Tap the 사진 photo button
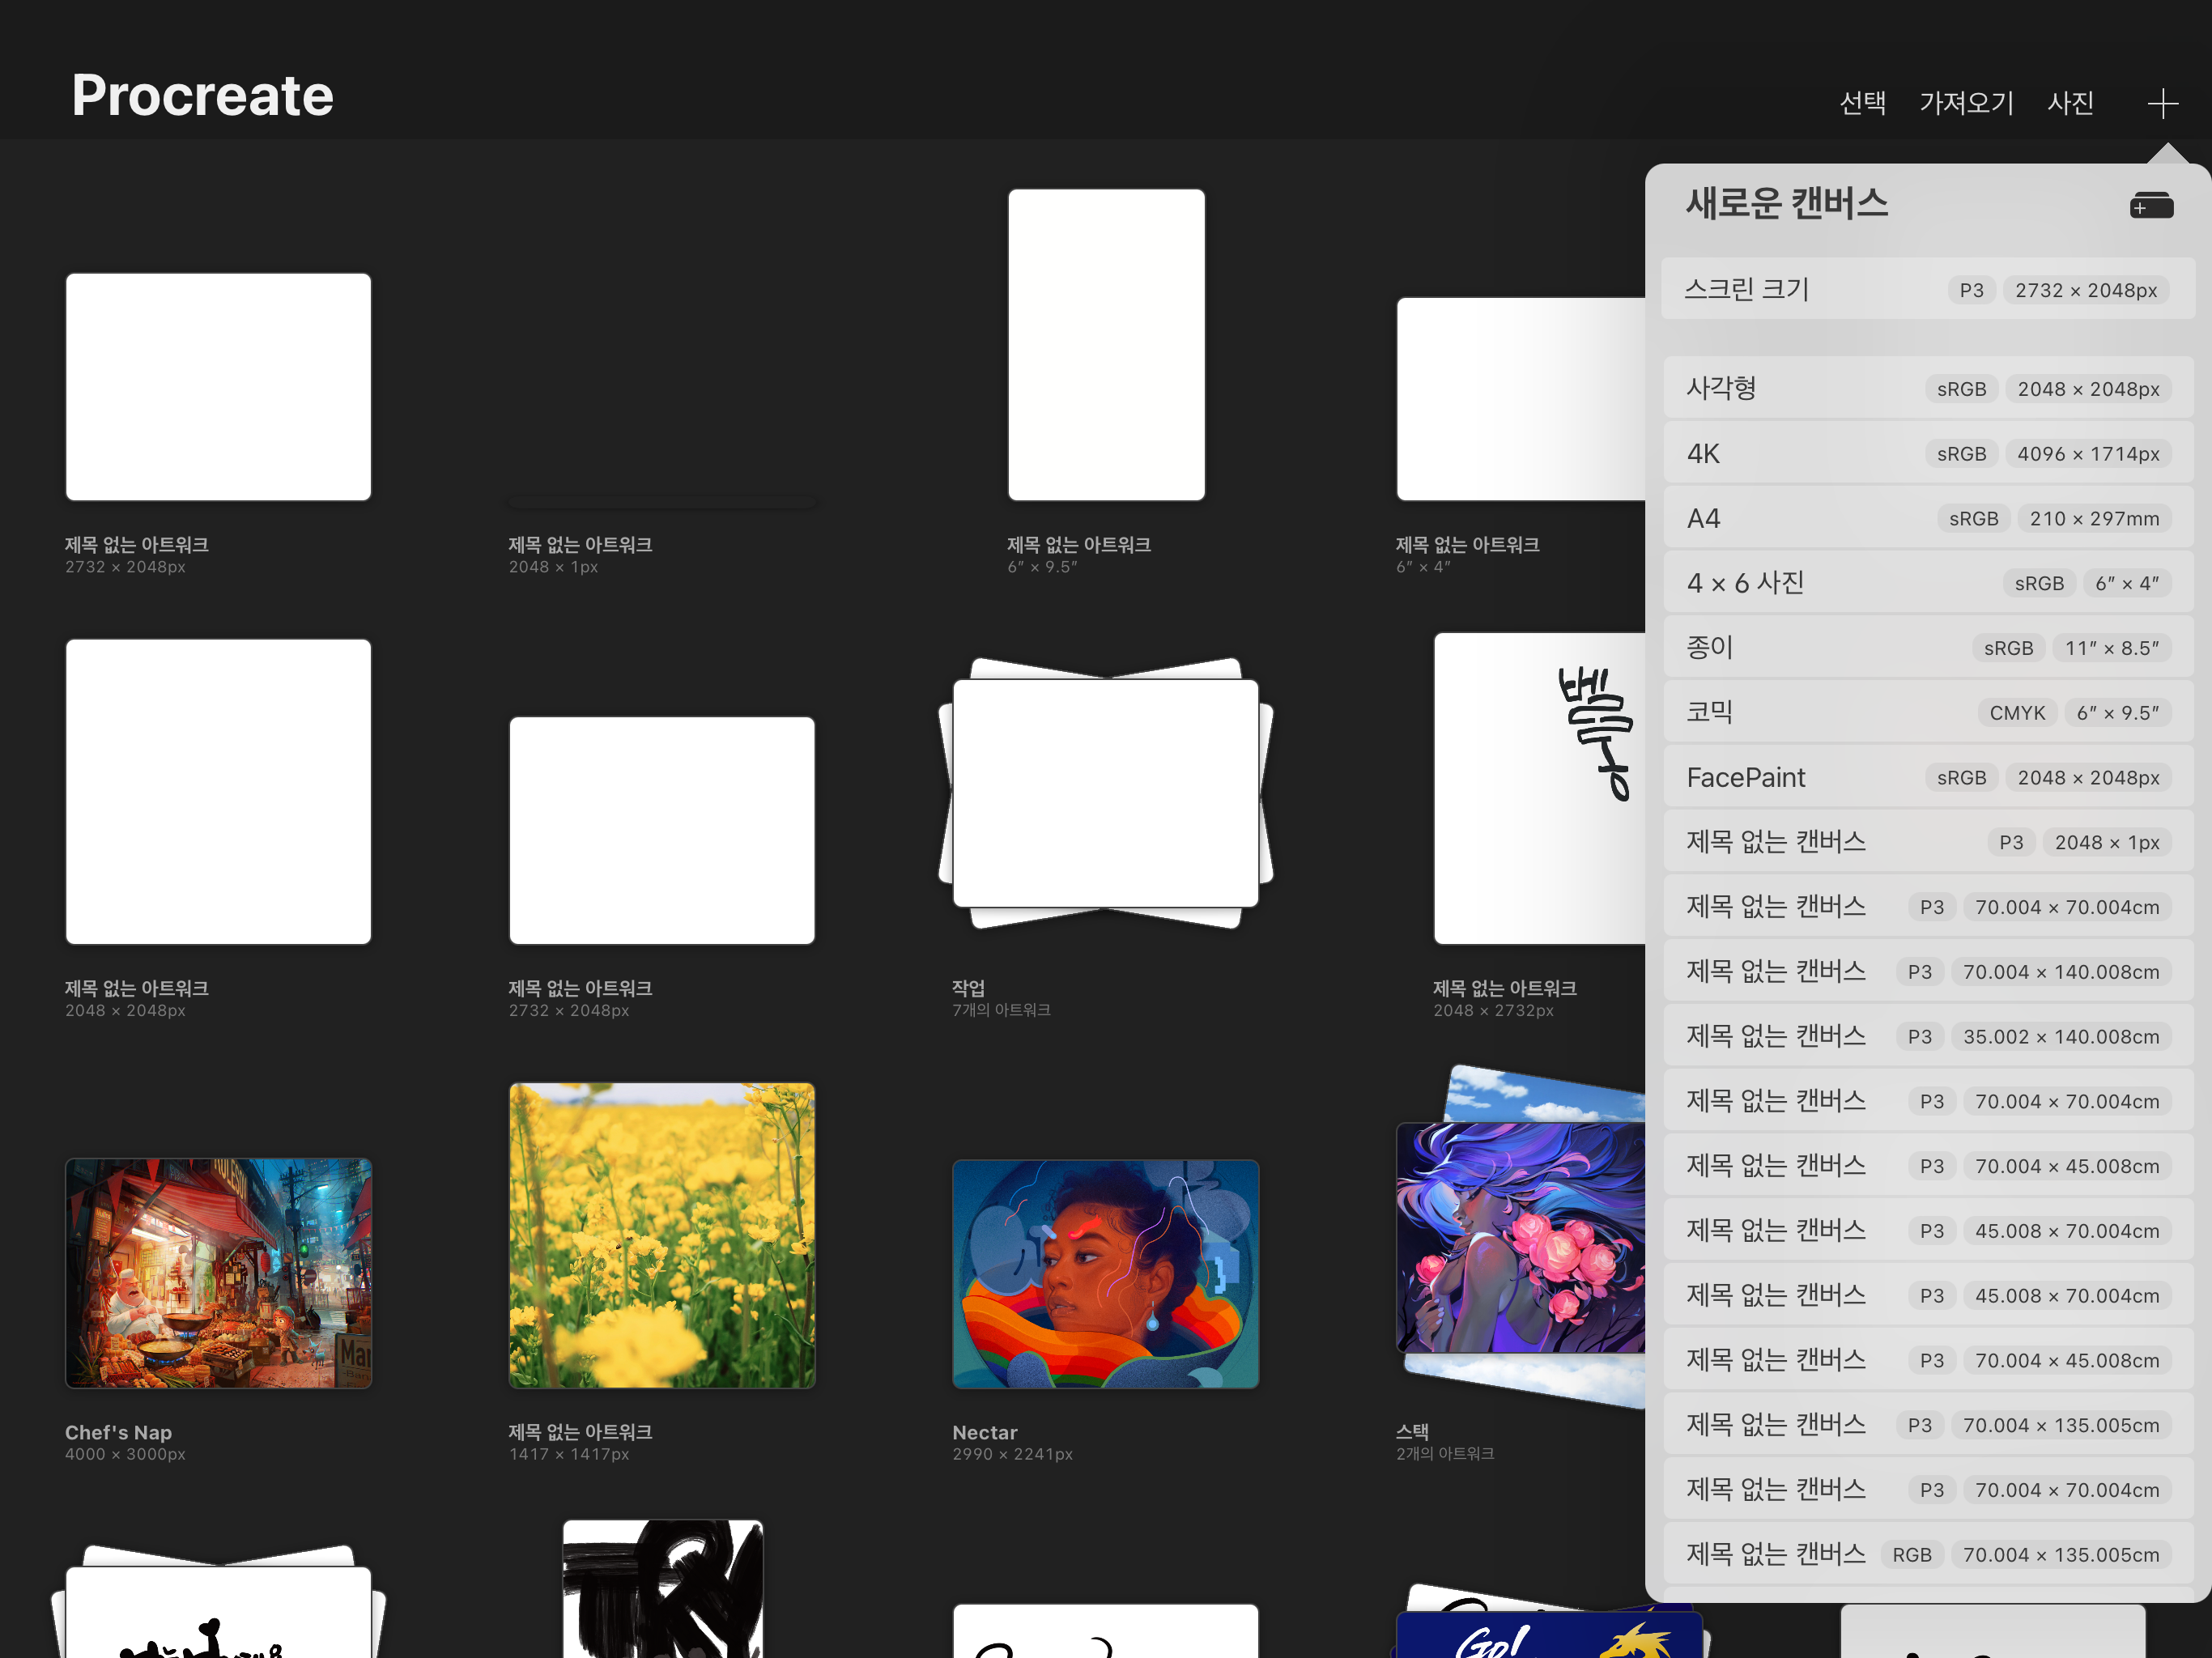The image size is (2212, 1658). tap(2070, 103)
